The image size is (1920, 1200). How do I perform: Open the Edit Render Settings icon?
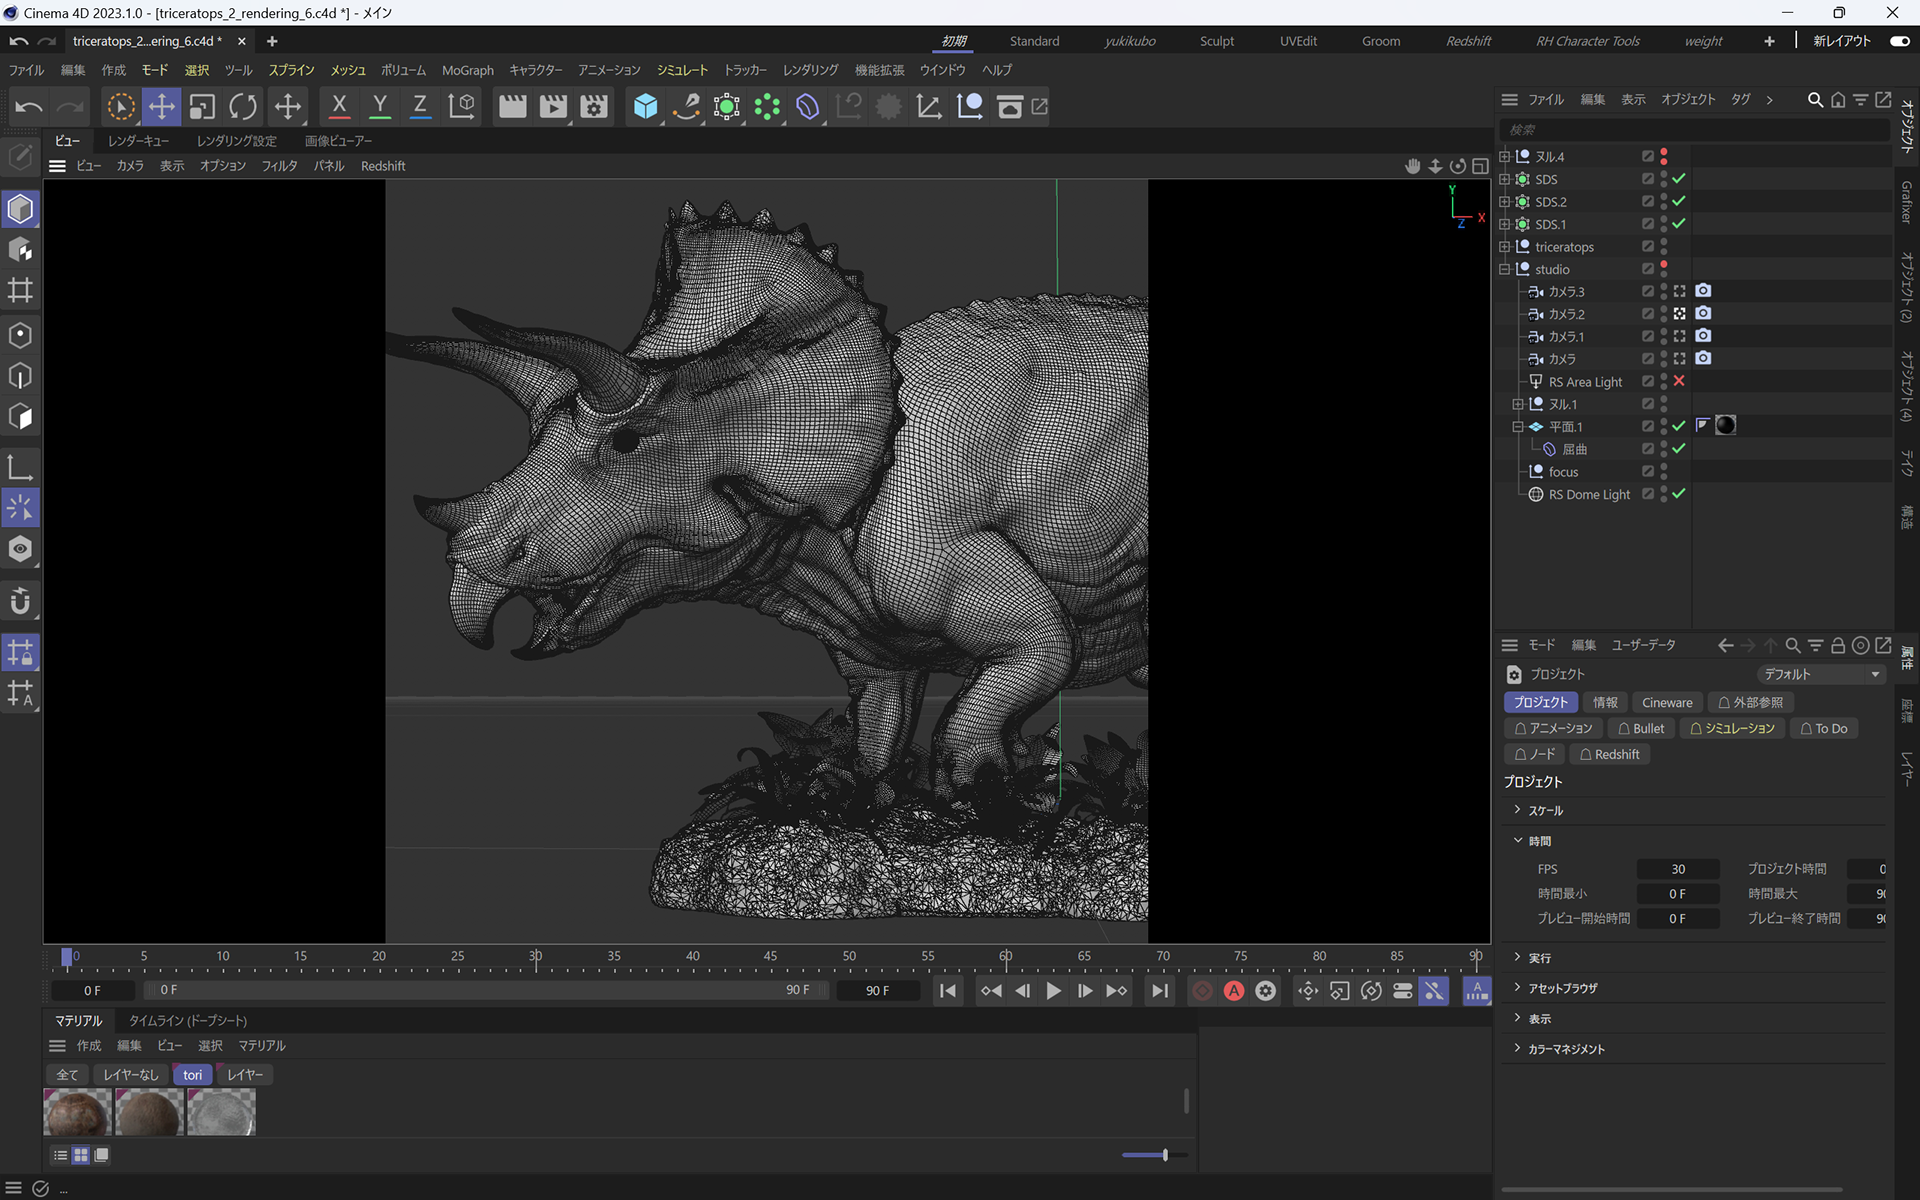point(594,107)
